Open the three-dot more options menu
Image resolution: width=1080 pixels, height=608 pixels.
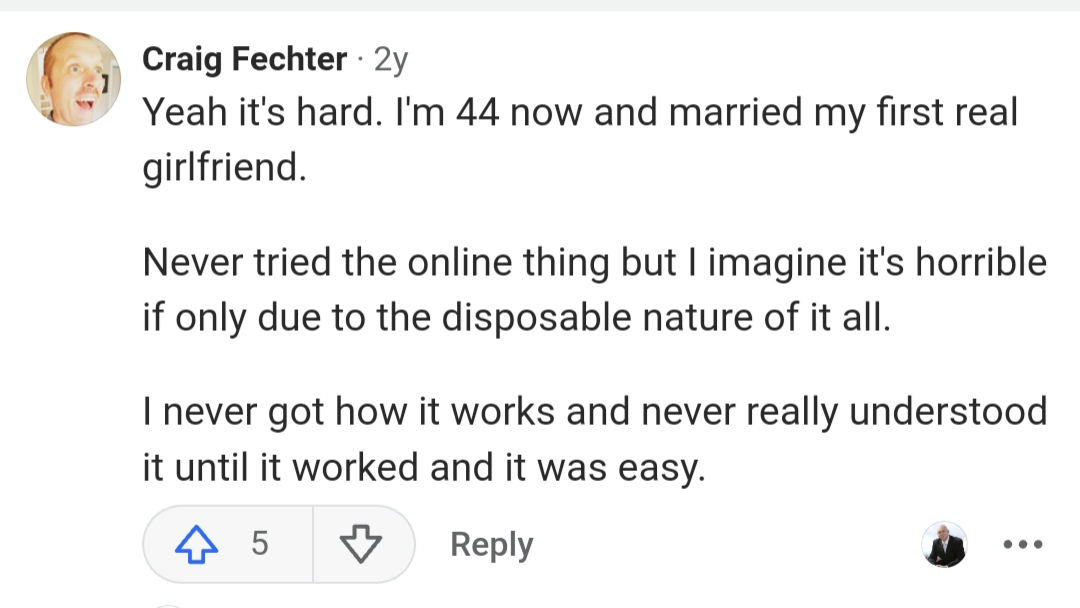click(x=1023, y=544)
